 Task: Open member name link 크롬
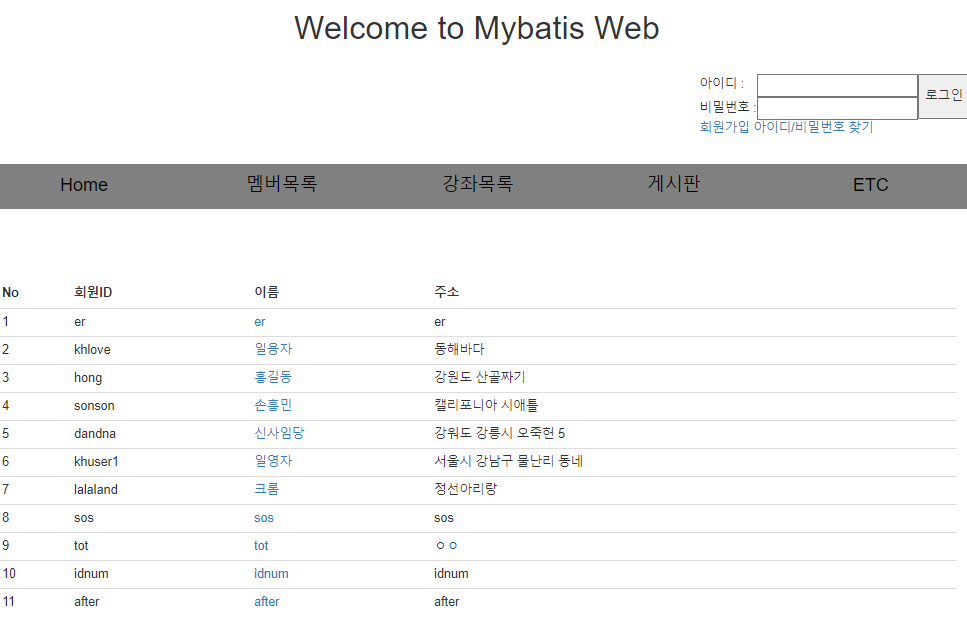266,489
